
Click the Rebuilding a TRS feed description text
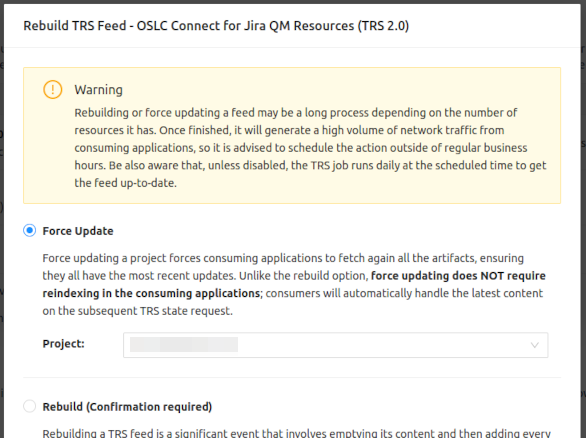tap(296, 433)
